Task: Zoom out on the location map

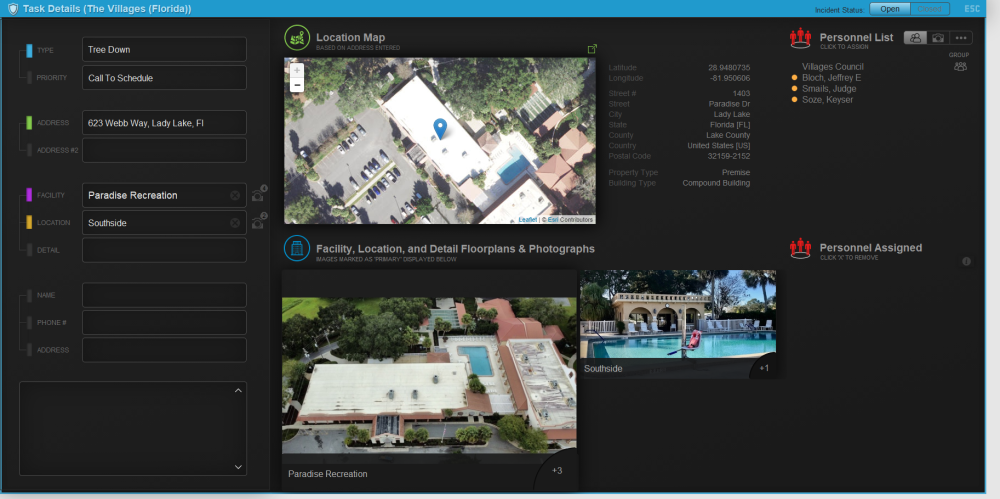Action: (x=297, y=86)
